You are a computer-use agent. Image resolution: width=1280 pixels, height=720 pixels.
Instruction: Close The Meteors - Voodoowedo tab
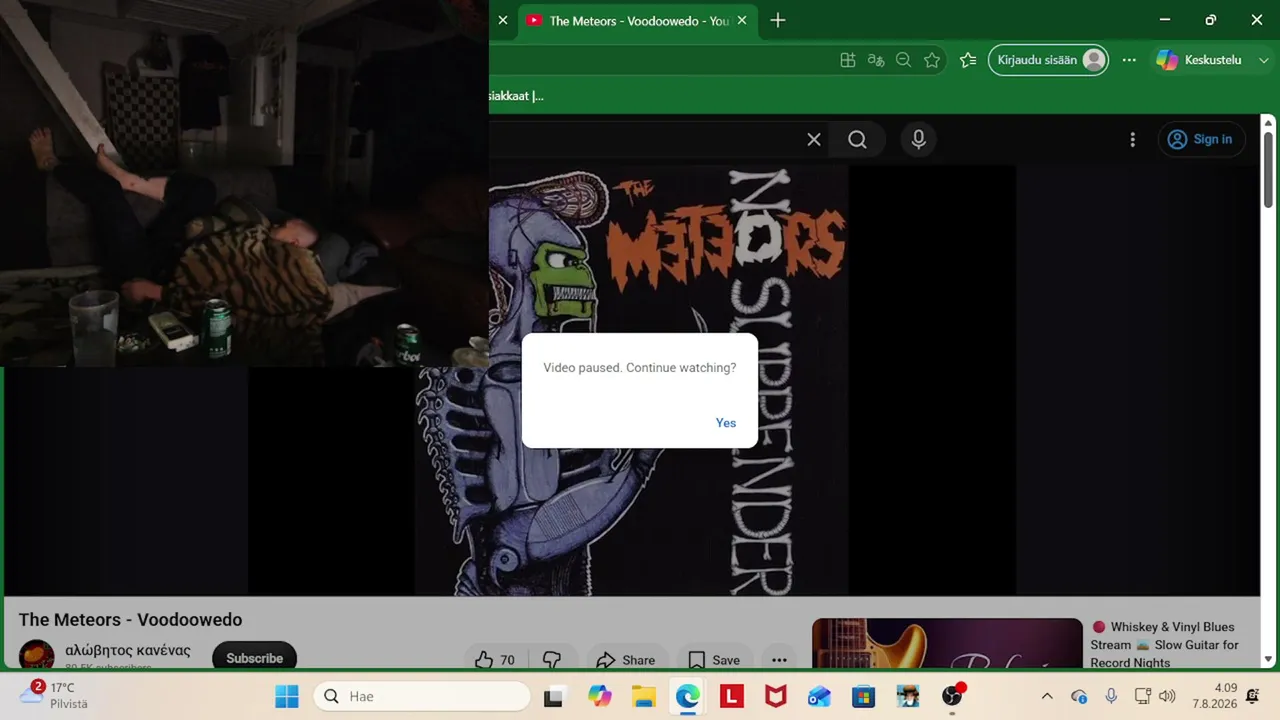click(x=742, y=21)
